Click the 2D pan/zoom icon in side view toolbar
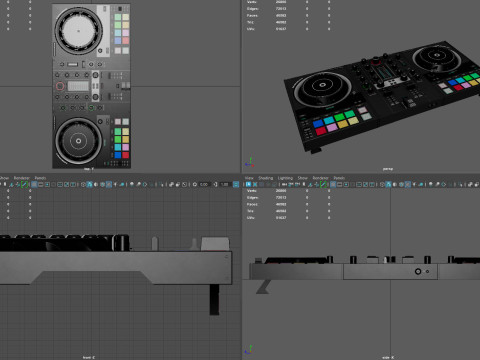480x360 pixels. 317,184
